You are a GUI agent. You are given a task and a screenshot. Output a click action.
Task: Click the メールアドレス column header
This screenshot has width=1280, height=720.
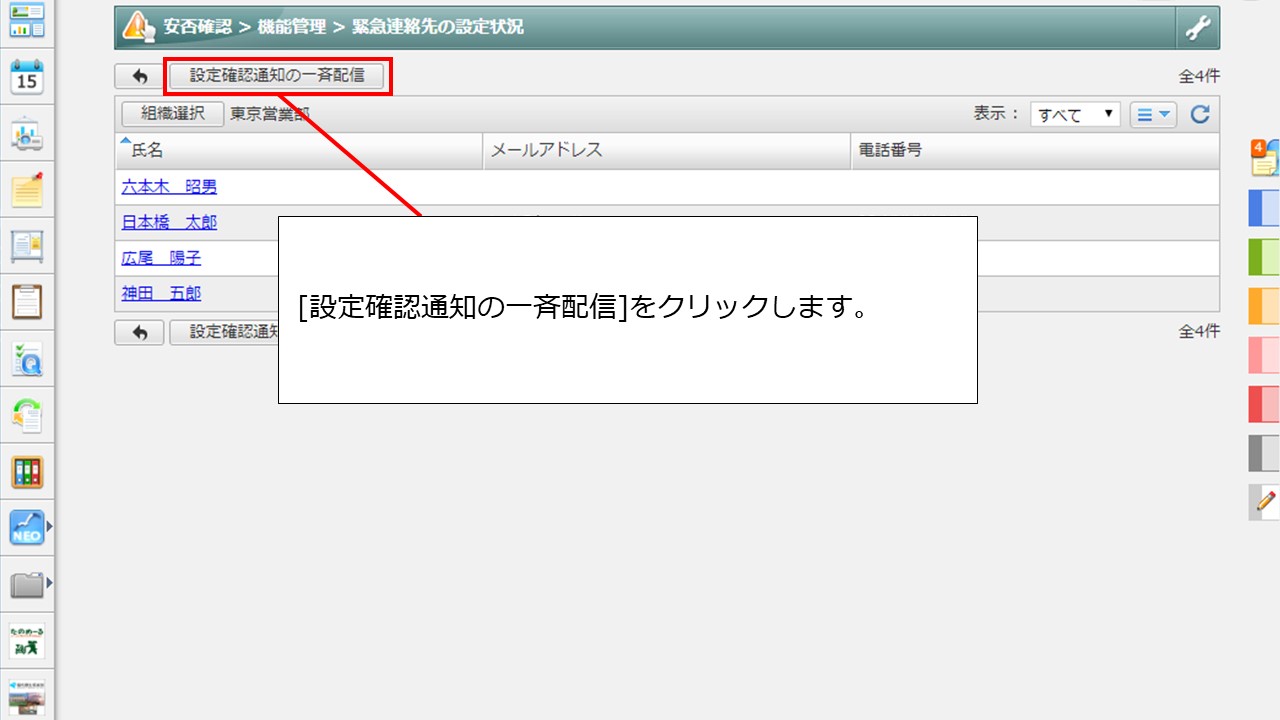pyautogui.click(x=668, y=150)
